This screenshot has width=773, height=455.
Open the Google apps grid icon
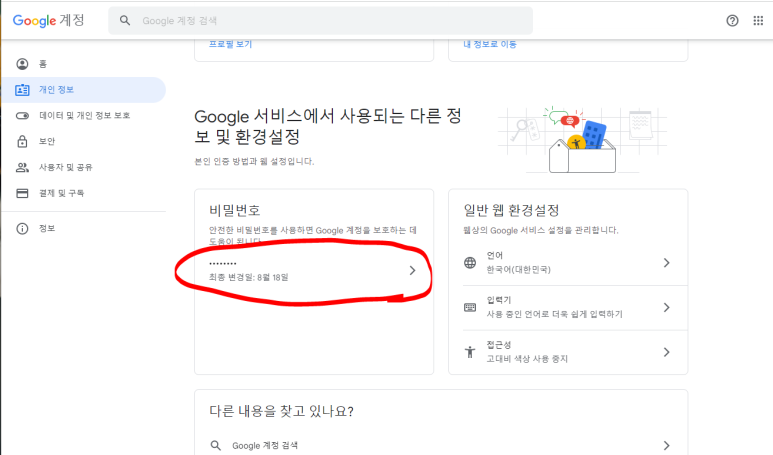point(758,20)
